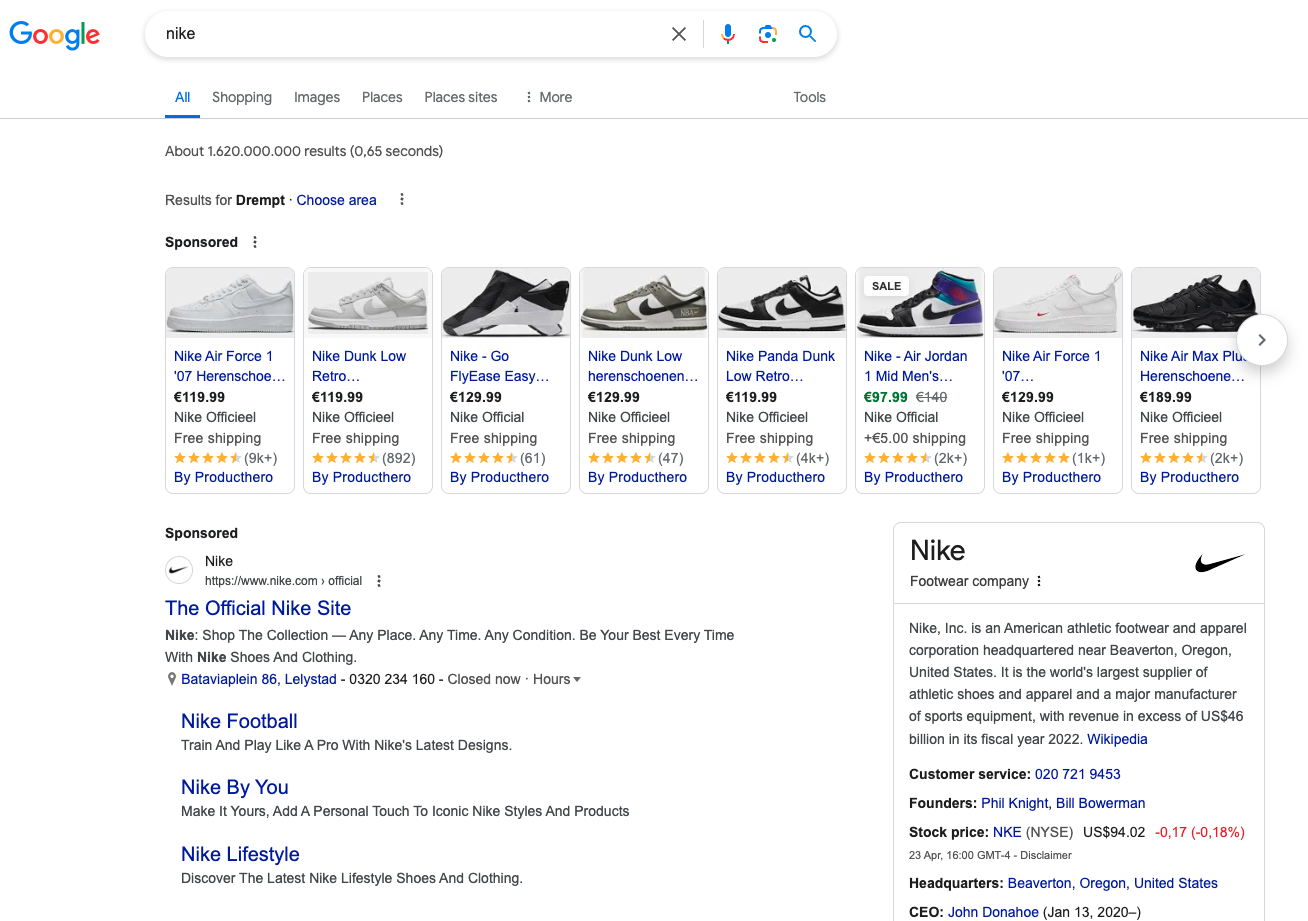Open founder Bill Bowerman link
The image size is (1308, 921).
tap(1101, 803)
